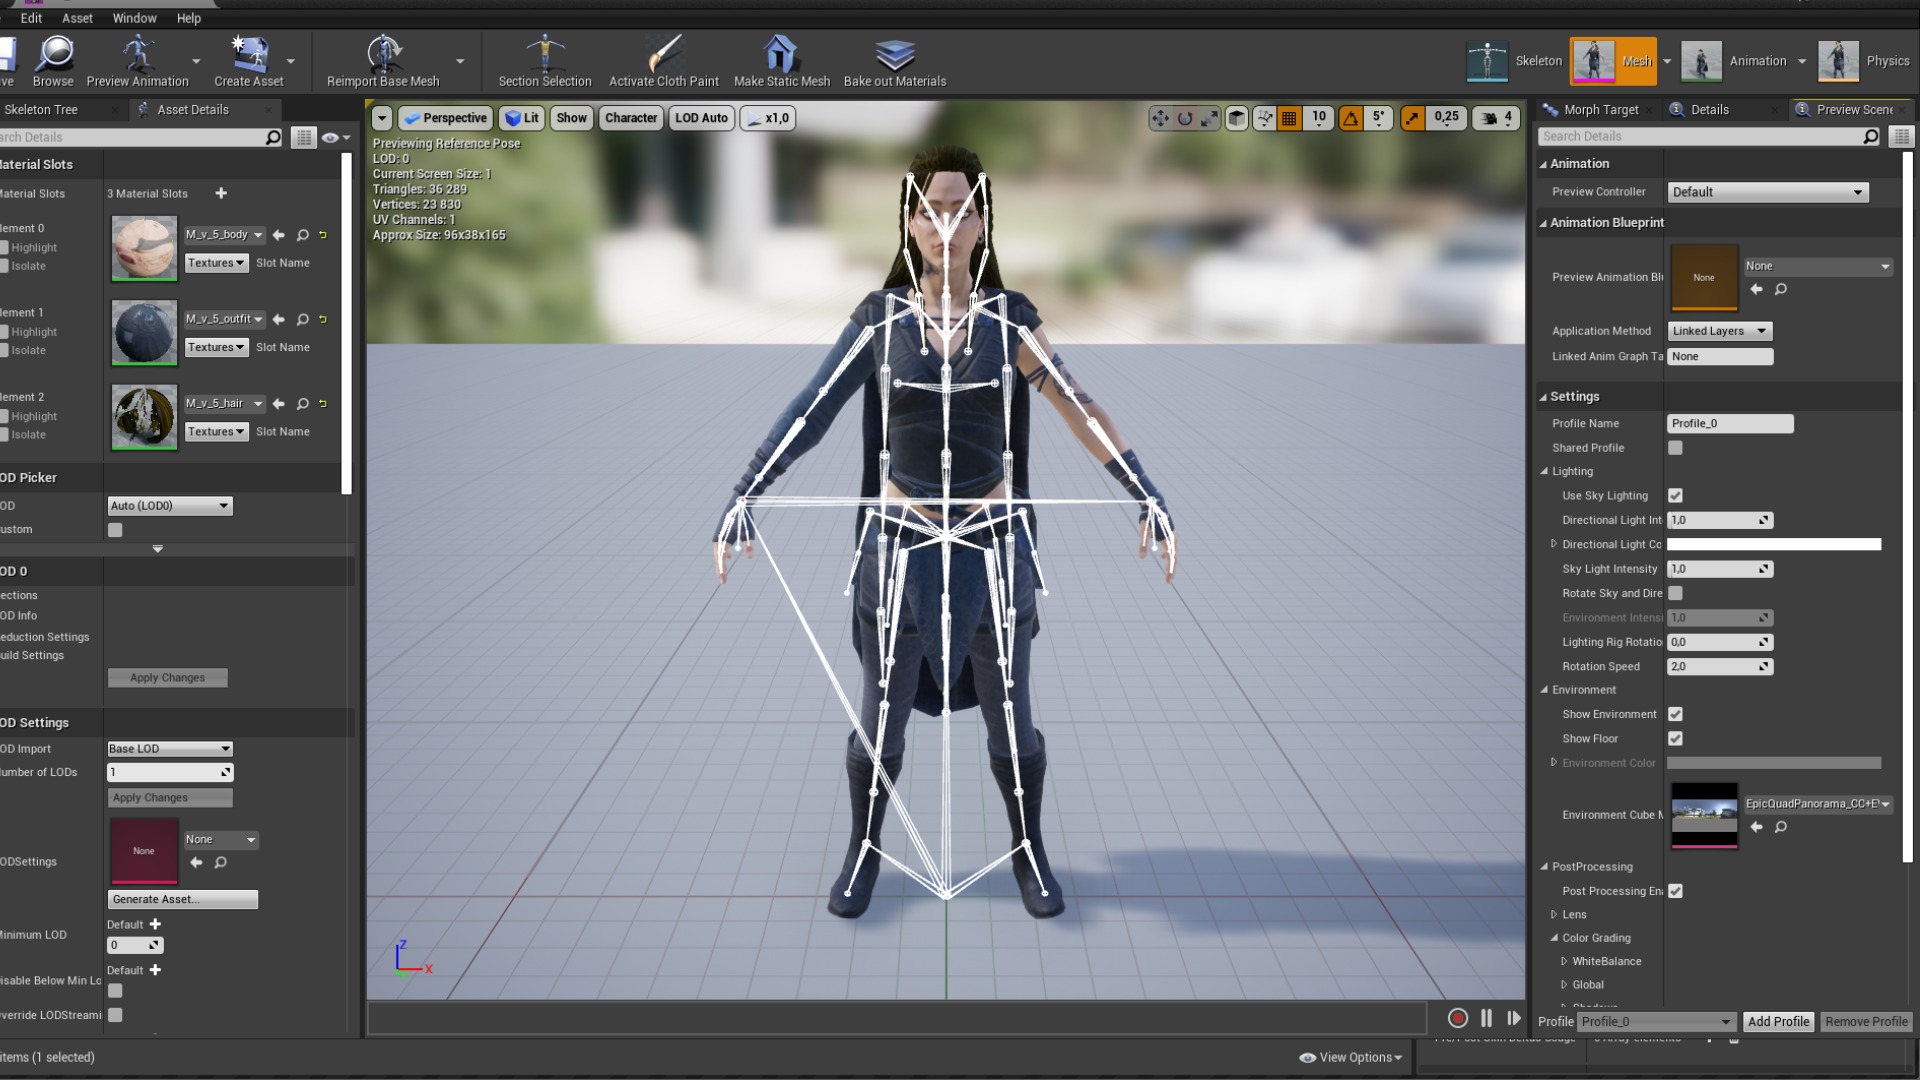Image resolution: width=1920 pixels, height=1080 pixels.
Task: Click record button in viewport timeline
Action: (1458, 1018)
